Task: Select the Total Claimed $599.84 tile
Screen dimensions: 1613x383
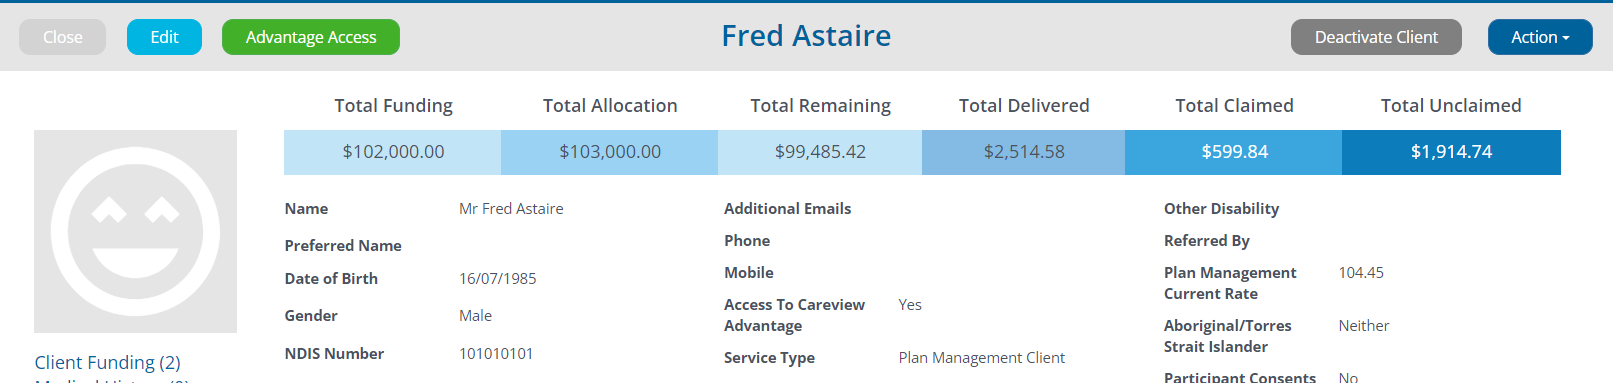Action: pyautogui.click(x=1234, y=152)
